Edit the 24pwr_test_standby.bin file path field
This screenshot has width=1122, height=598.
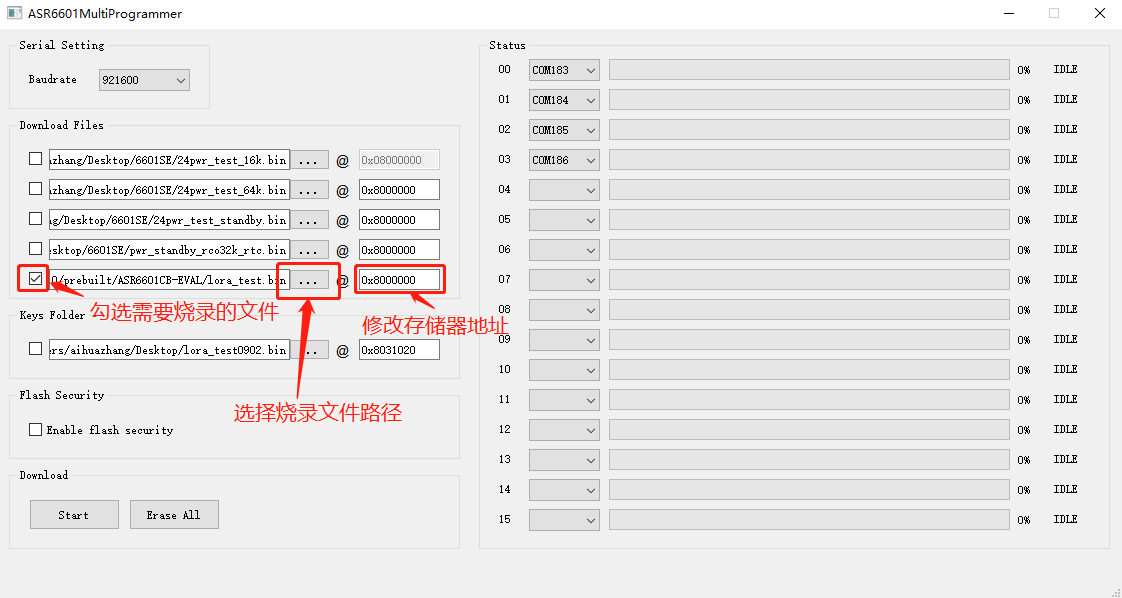click(169, 220)
